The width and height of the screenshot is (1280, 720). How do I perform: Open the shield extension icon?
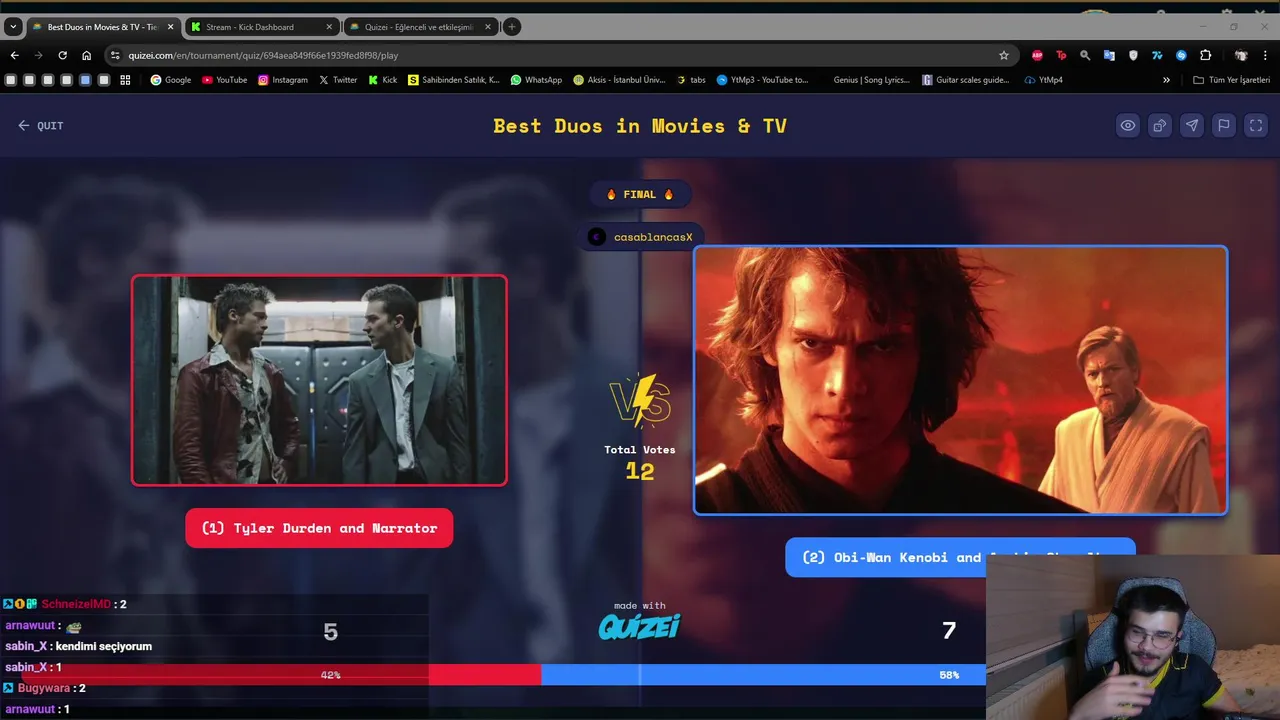(1133, 55)
